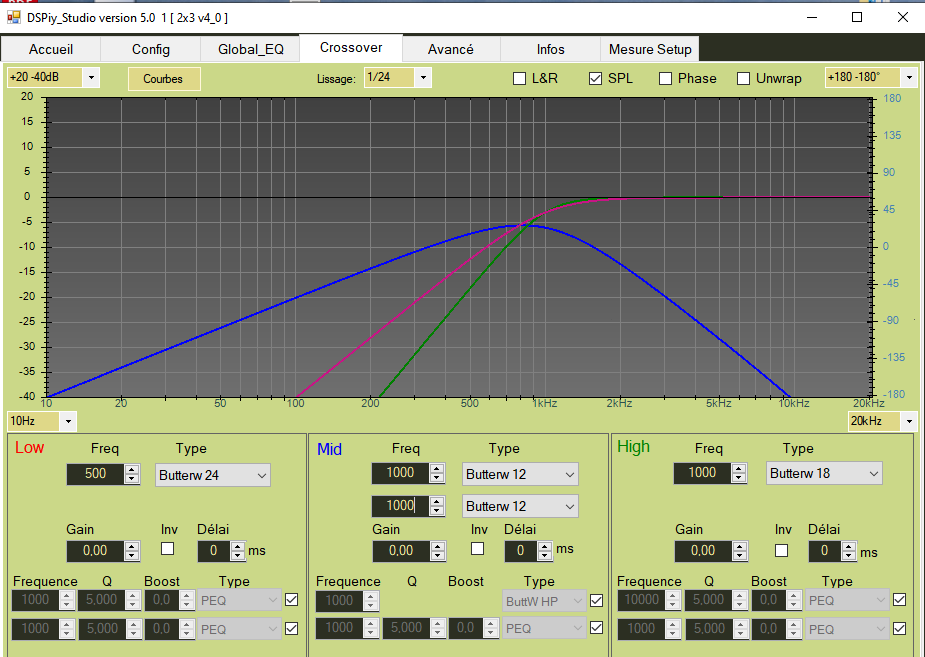
Task: Toggle the Phase display checkbox
Action: point(666,78)
